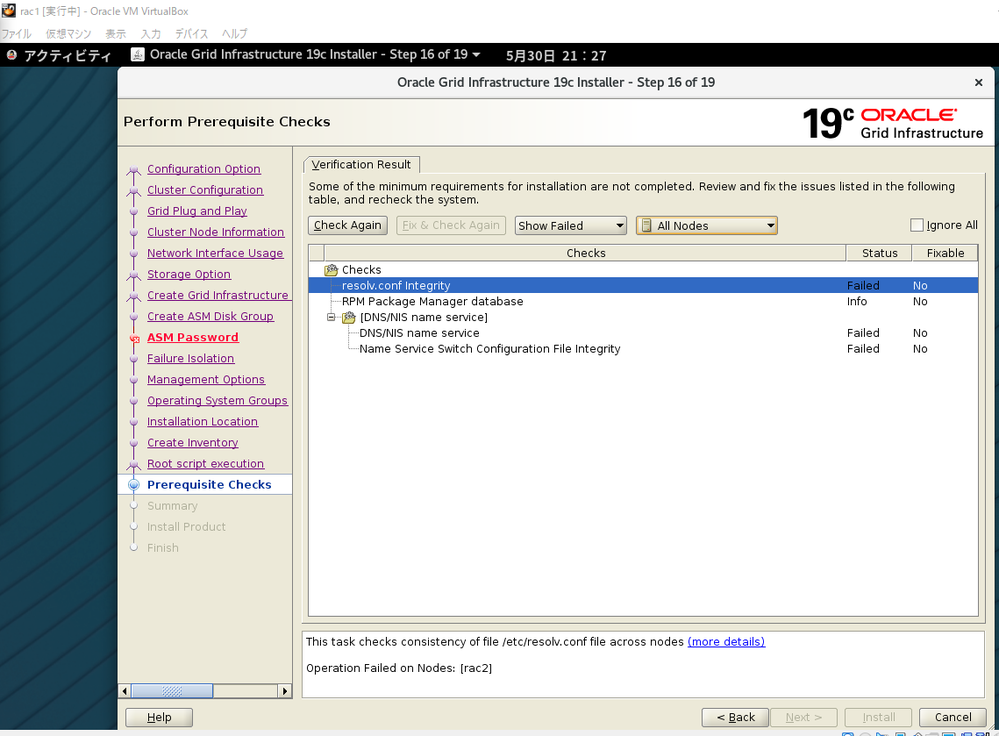
Task: Open the ファイル menu
Action: [16, 34]
